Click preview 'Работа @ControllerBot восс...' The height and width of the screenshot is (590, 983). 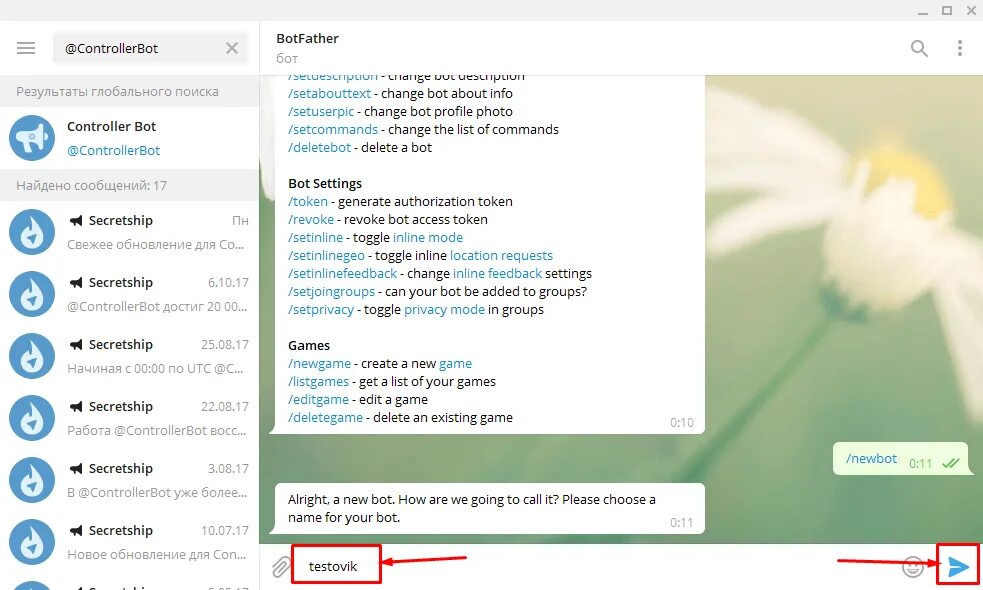(157, 431)
